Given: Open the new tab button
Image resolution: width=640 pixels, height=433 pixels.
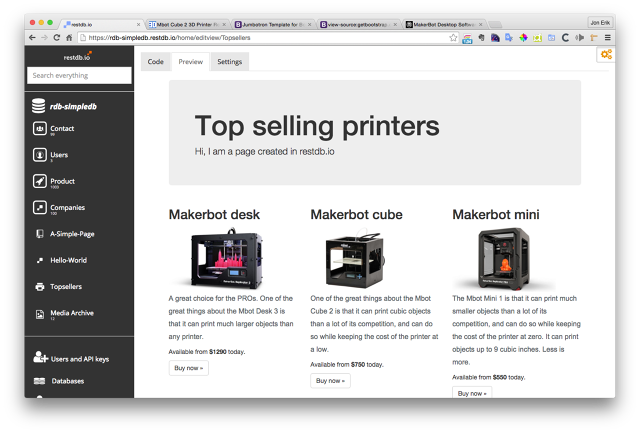Looking at the screenshot, I should pos(495,24).
